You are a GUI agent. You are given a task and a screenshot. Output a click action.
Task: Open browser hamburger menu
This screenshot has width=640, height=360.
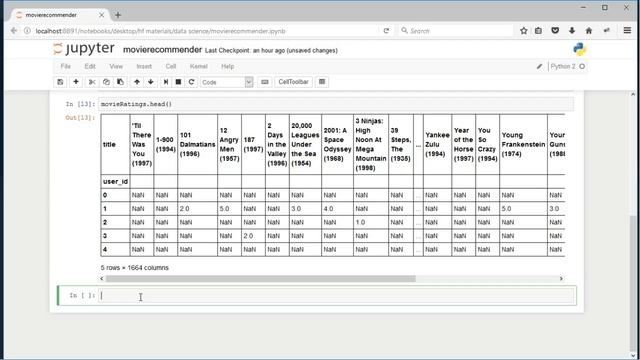pyautogui.click(x=627, y=31)
